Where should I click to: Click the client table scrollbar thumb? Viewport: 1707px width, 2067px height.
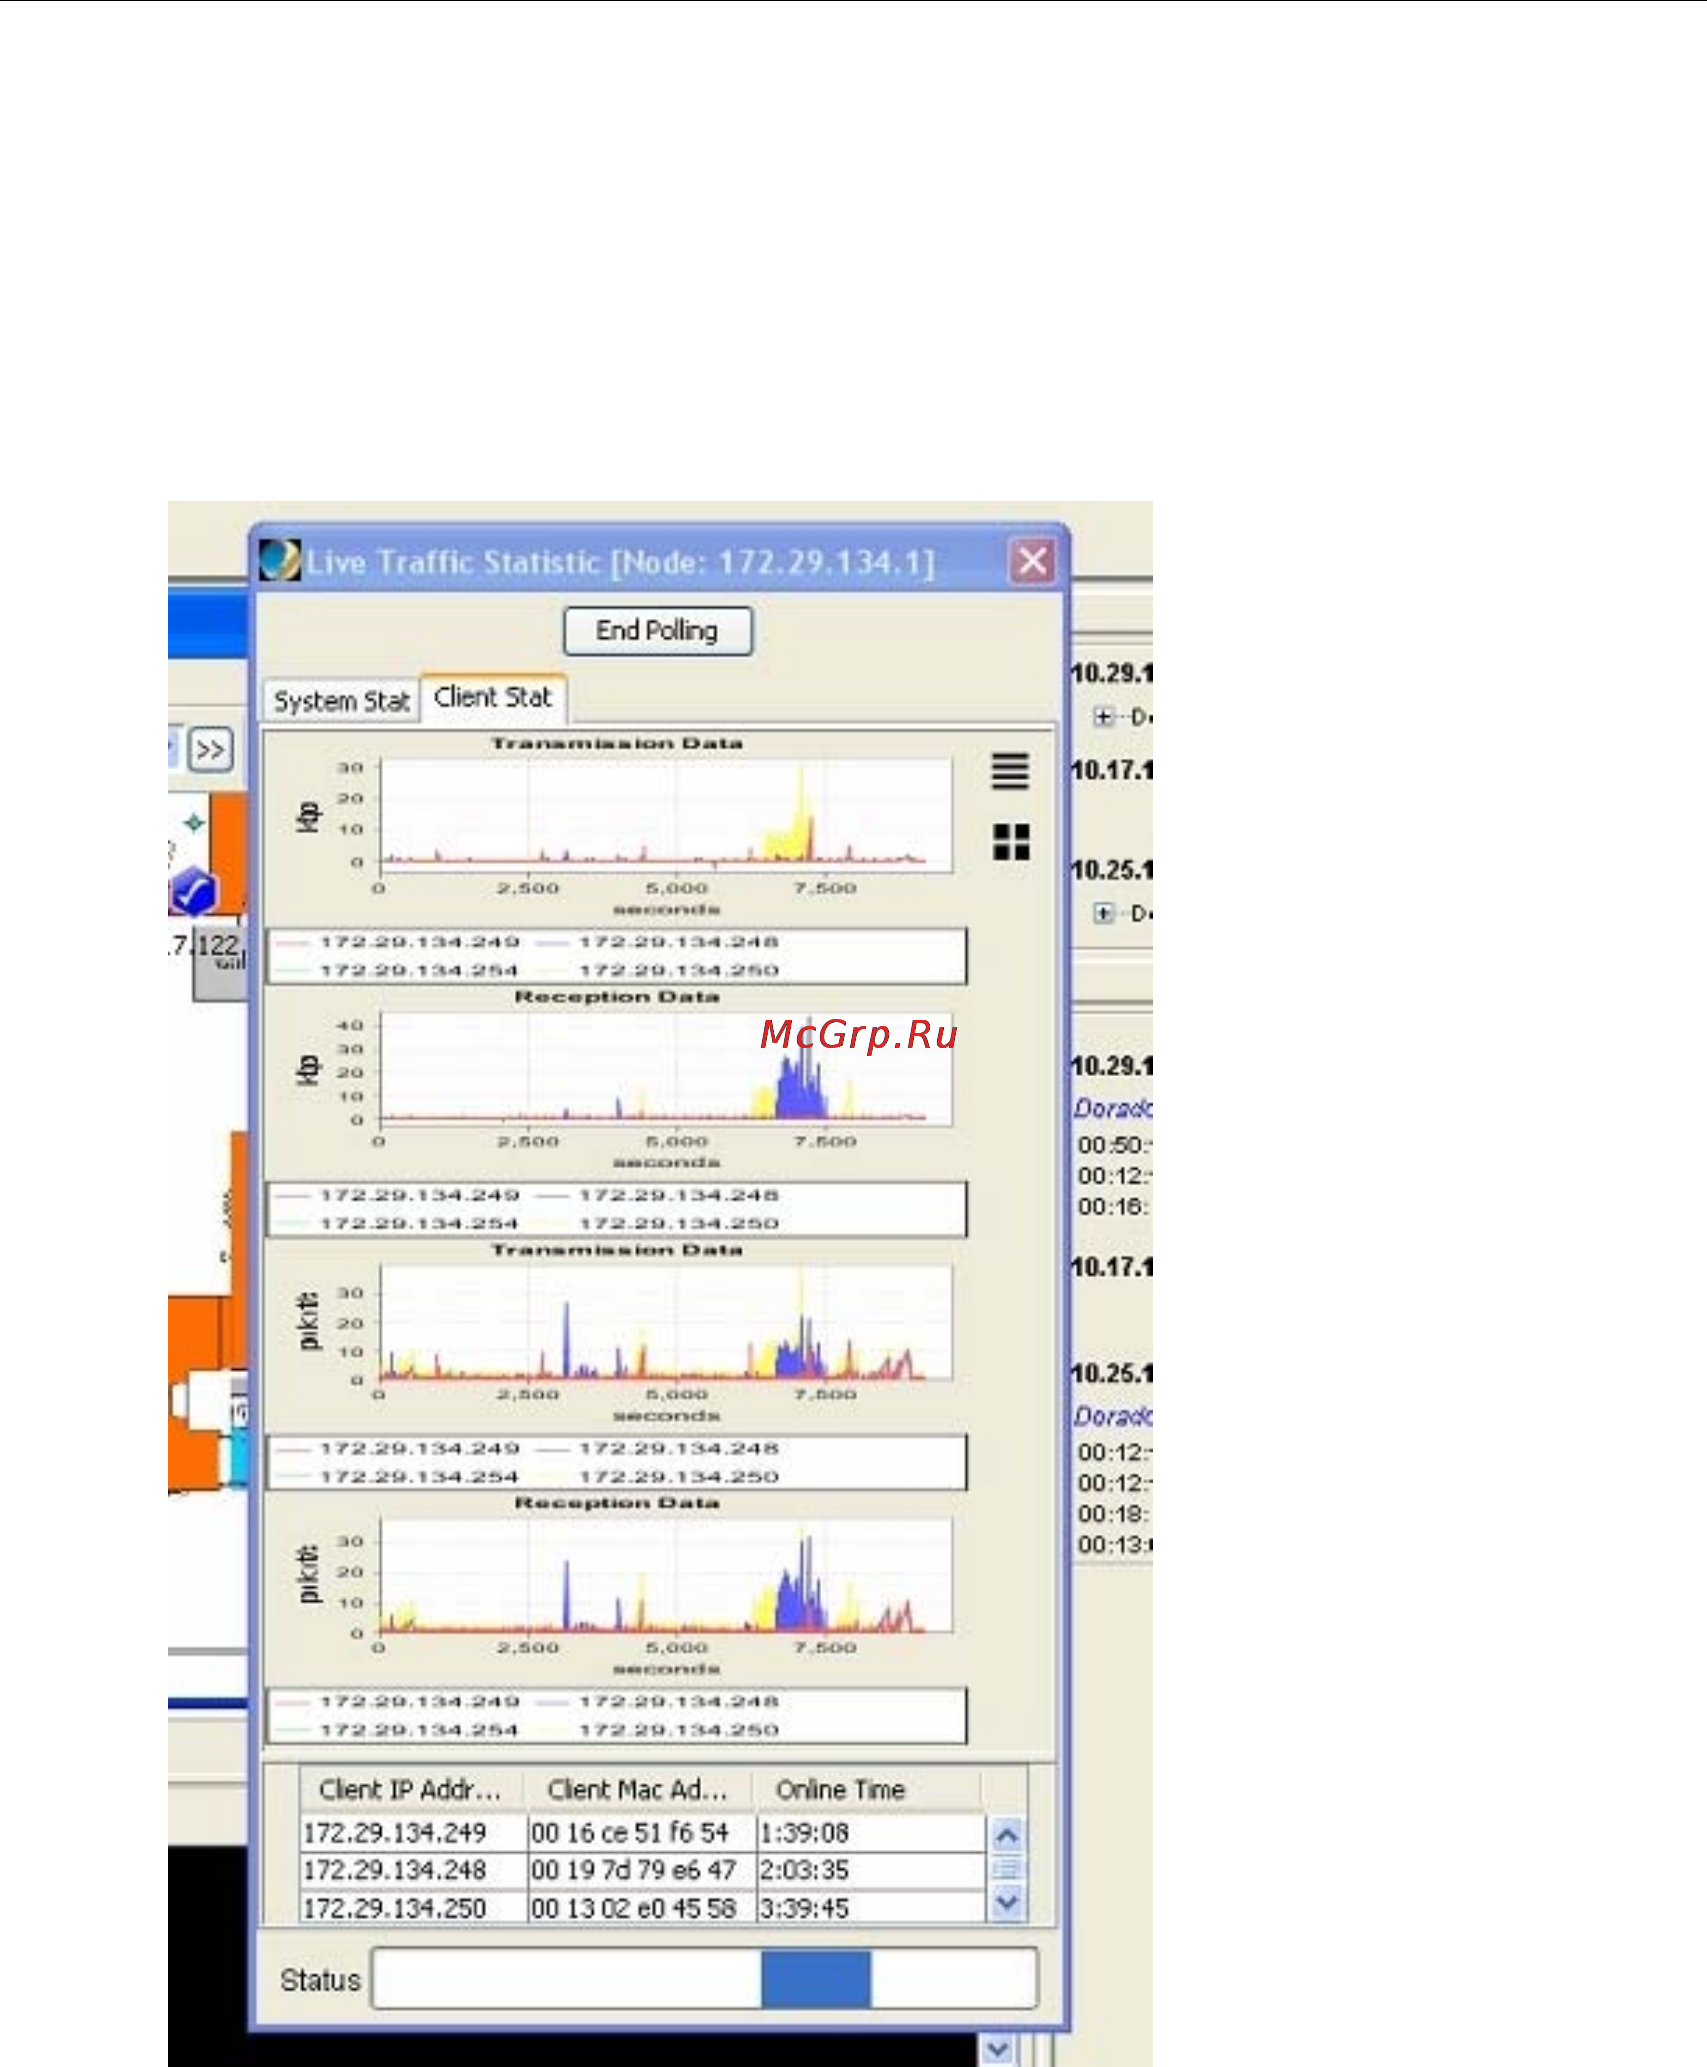point(1007,1868)
